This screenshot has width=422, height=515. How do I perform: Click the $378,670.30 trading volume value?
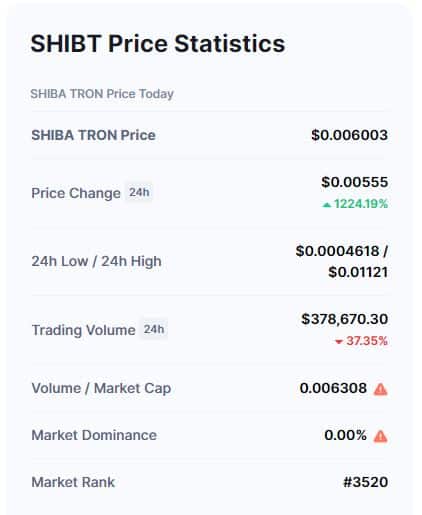coord(345,319)
